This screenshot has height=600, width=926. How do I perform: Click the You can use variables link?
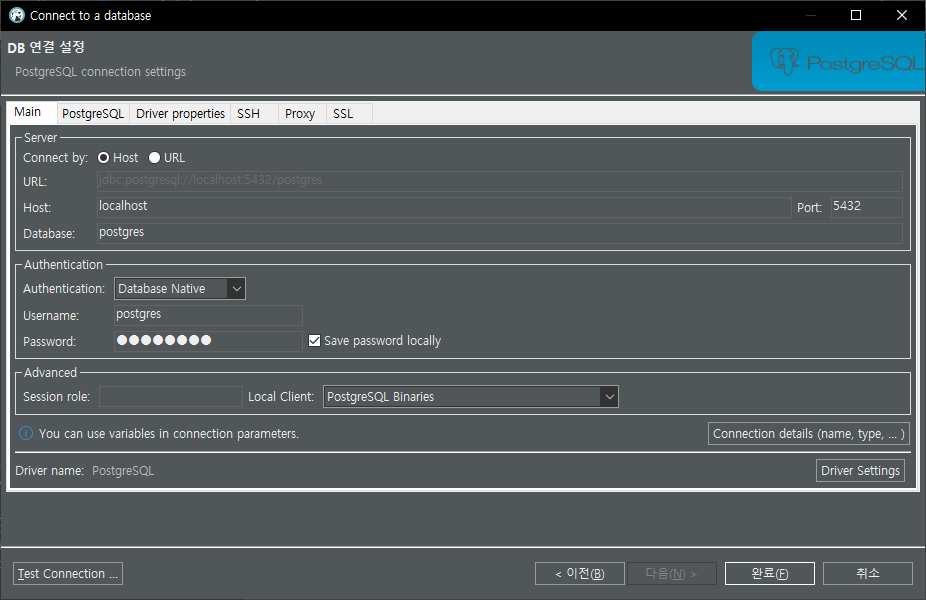[169, 433]
